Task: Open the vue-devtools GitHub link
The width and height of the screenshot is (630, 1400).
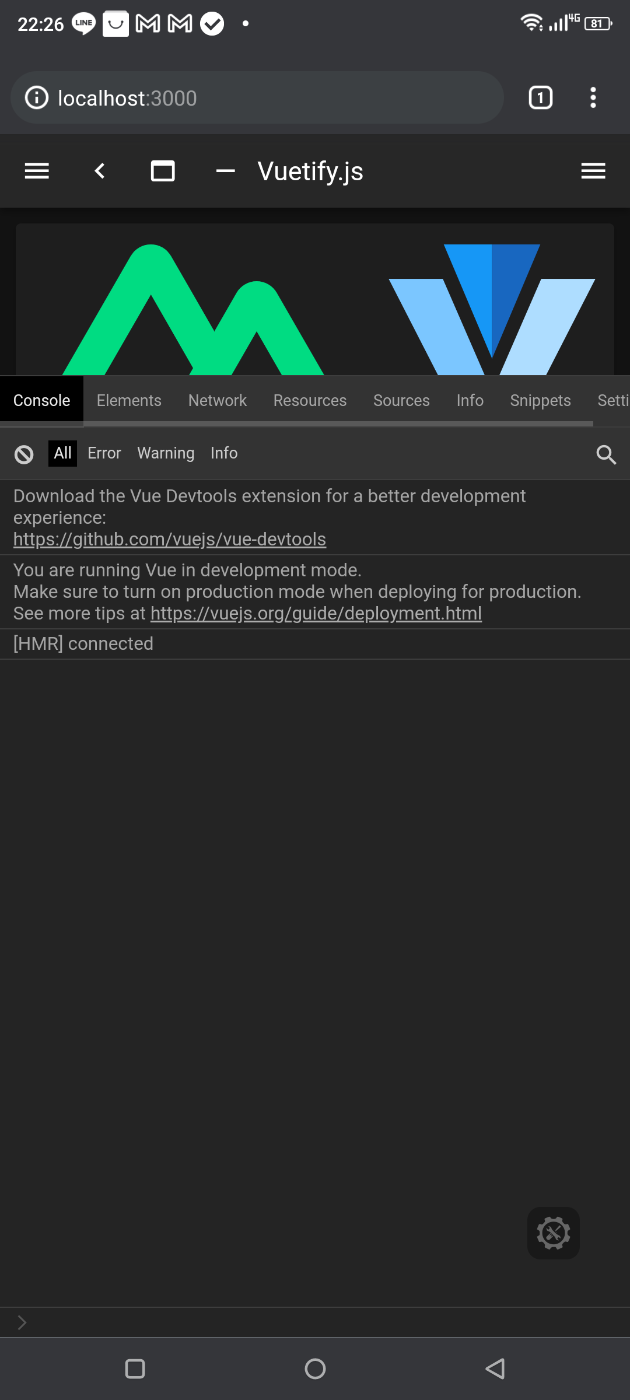Action: [x=170, y=539]
